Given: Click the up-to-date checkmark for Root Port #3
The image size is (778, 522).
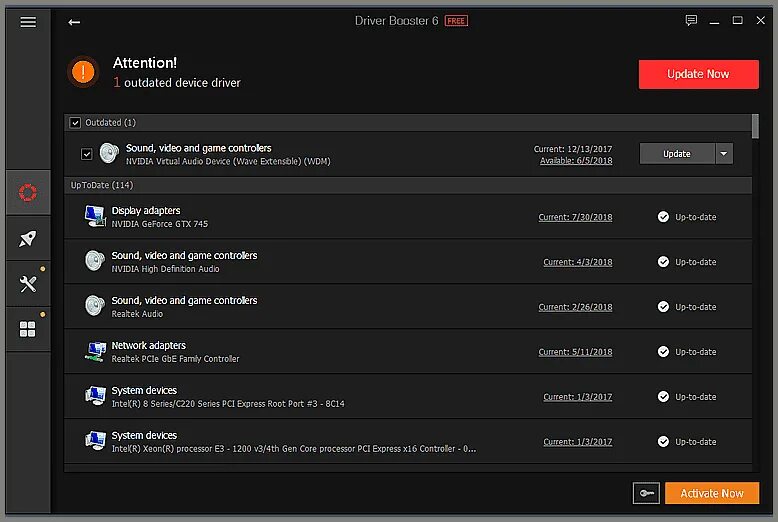Looking at the screenshot, I should 663,396.
